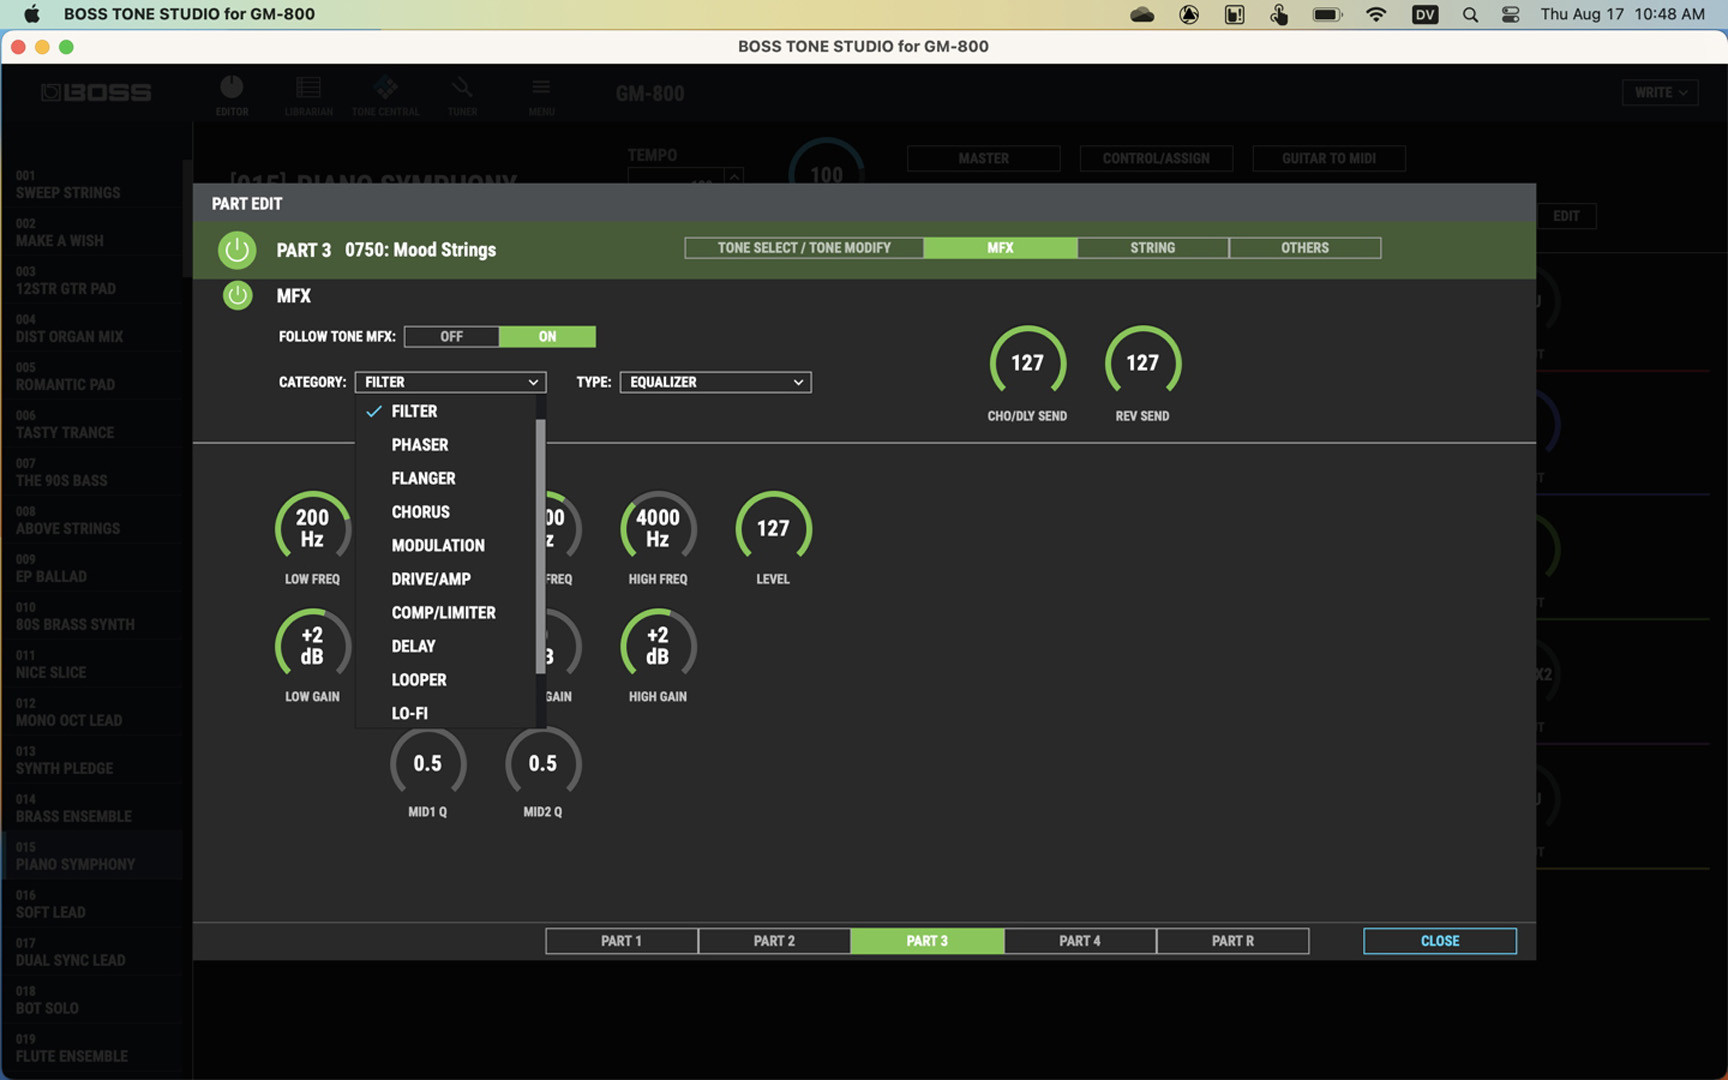Open the Apple menu
Viewport: 1728px width, 1080px height.
pos(31,14)
